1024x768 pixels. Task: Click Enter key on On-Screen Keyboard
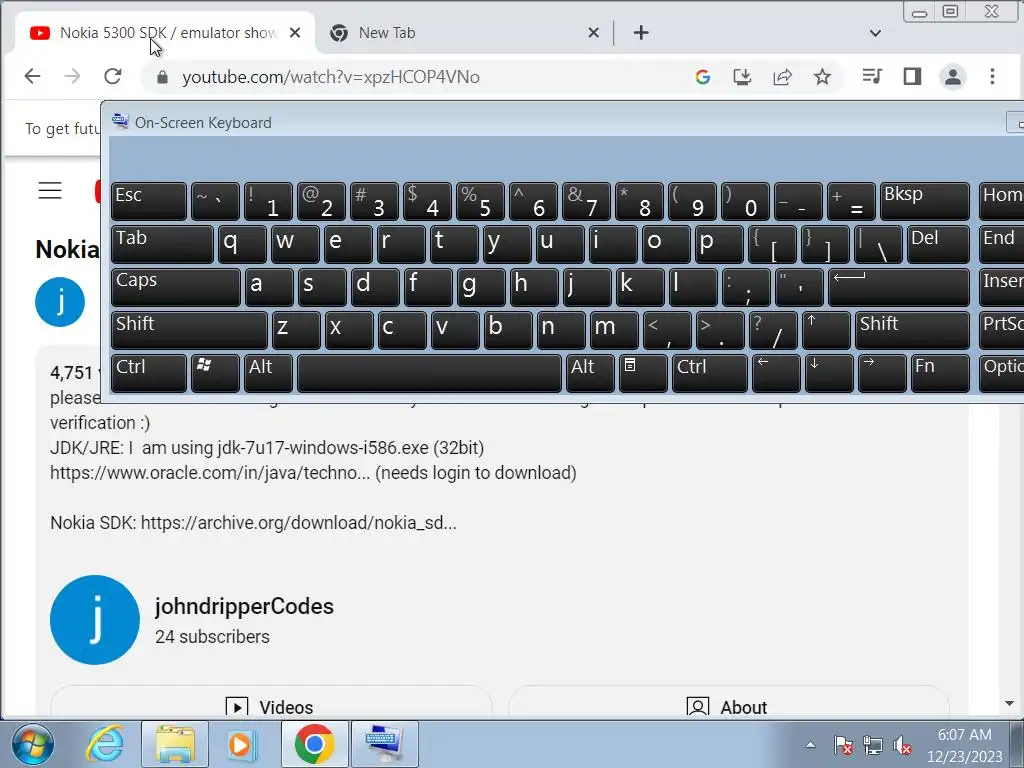(x=899, y=287)
